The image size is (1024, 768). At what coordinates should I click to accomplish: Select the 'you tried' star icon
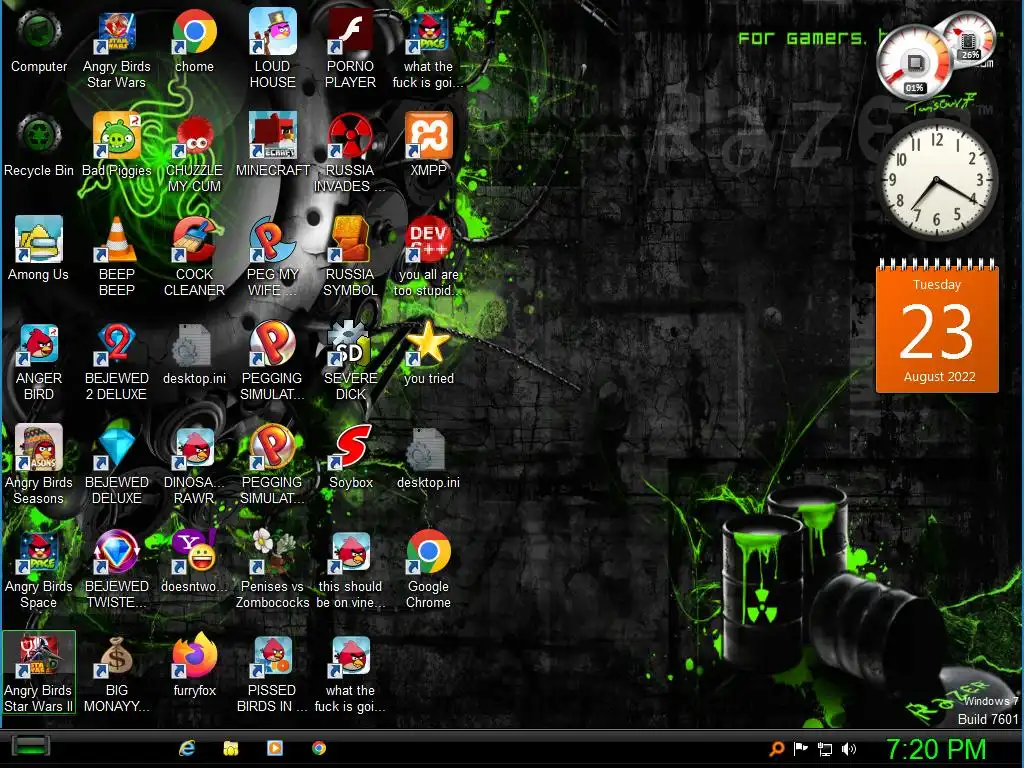click(x=428, y=354)
